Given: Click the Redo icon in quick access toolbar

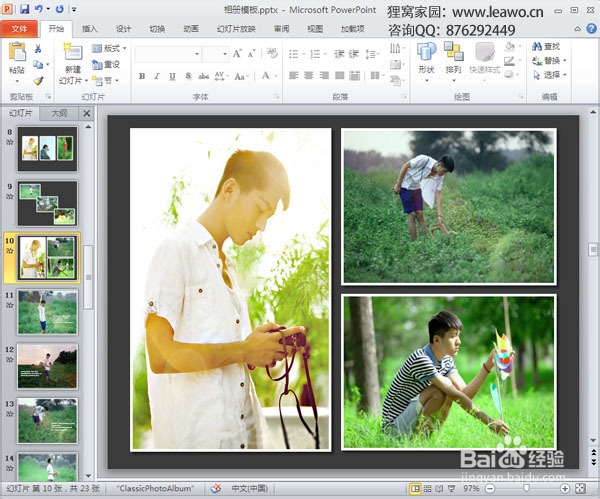Looking at the screenshot, I should (x=60, y=9).
